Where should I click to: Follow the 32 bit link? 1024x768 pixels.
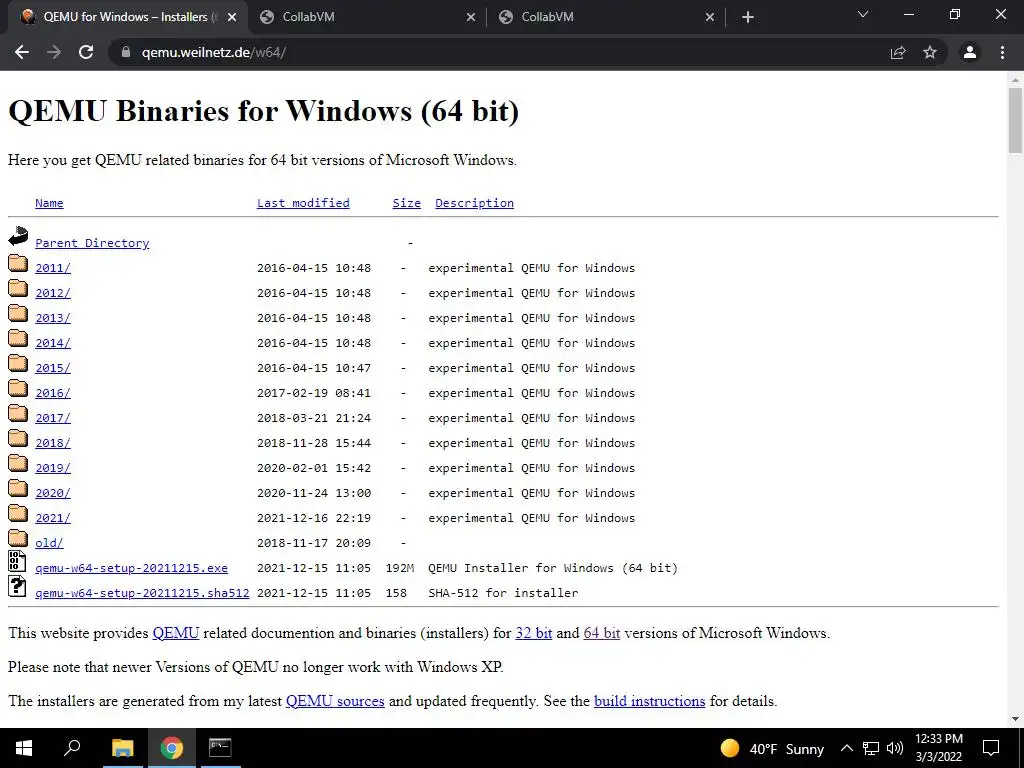pos(534,633)
